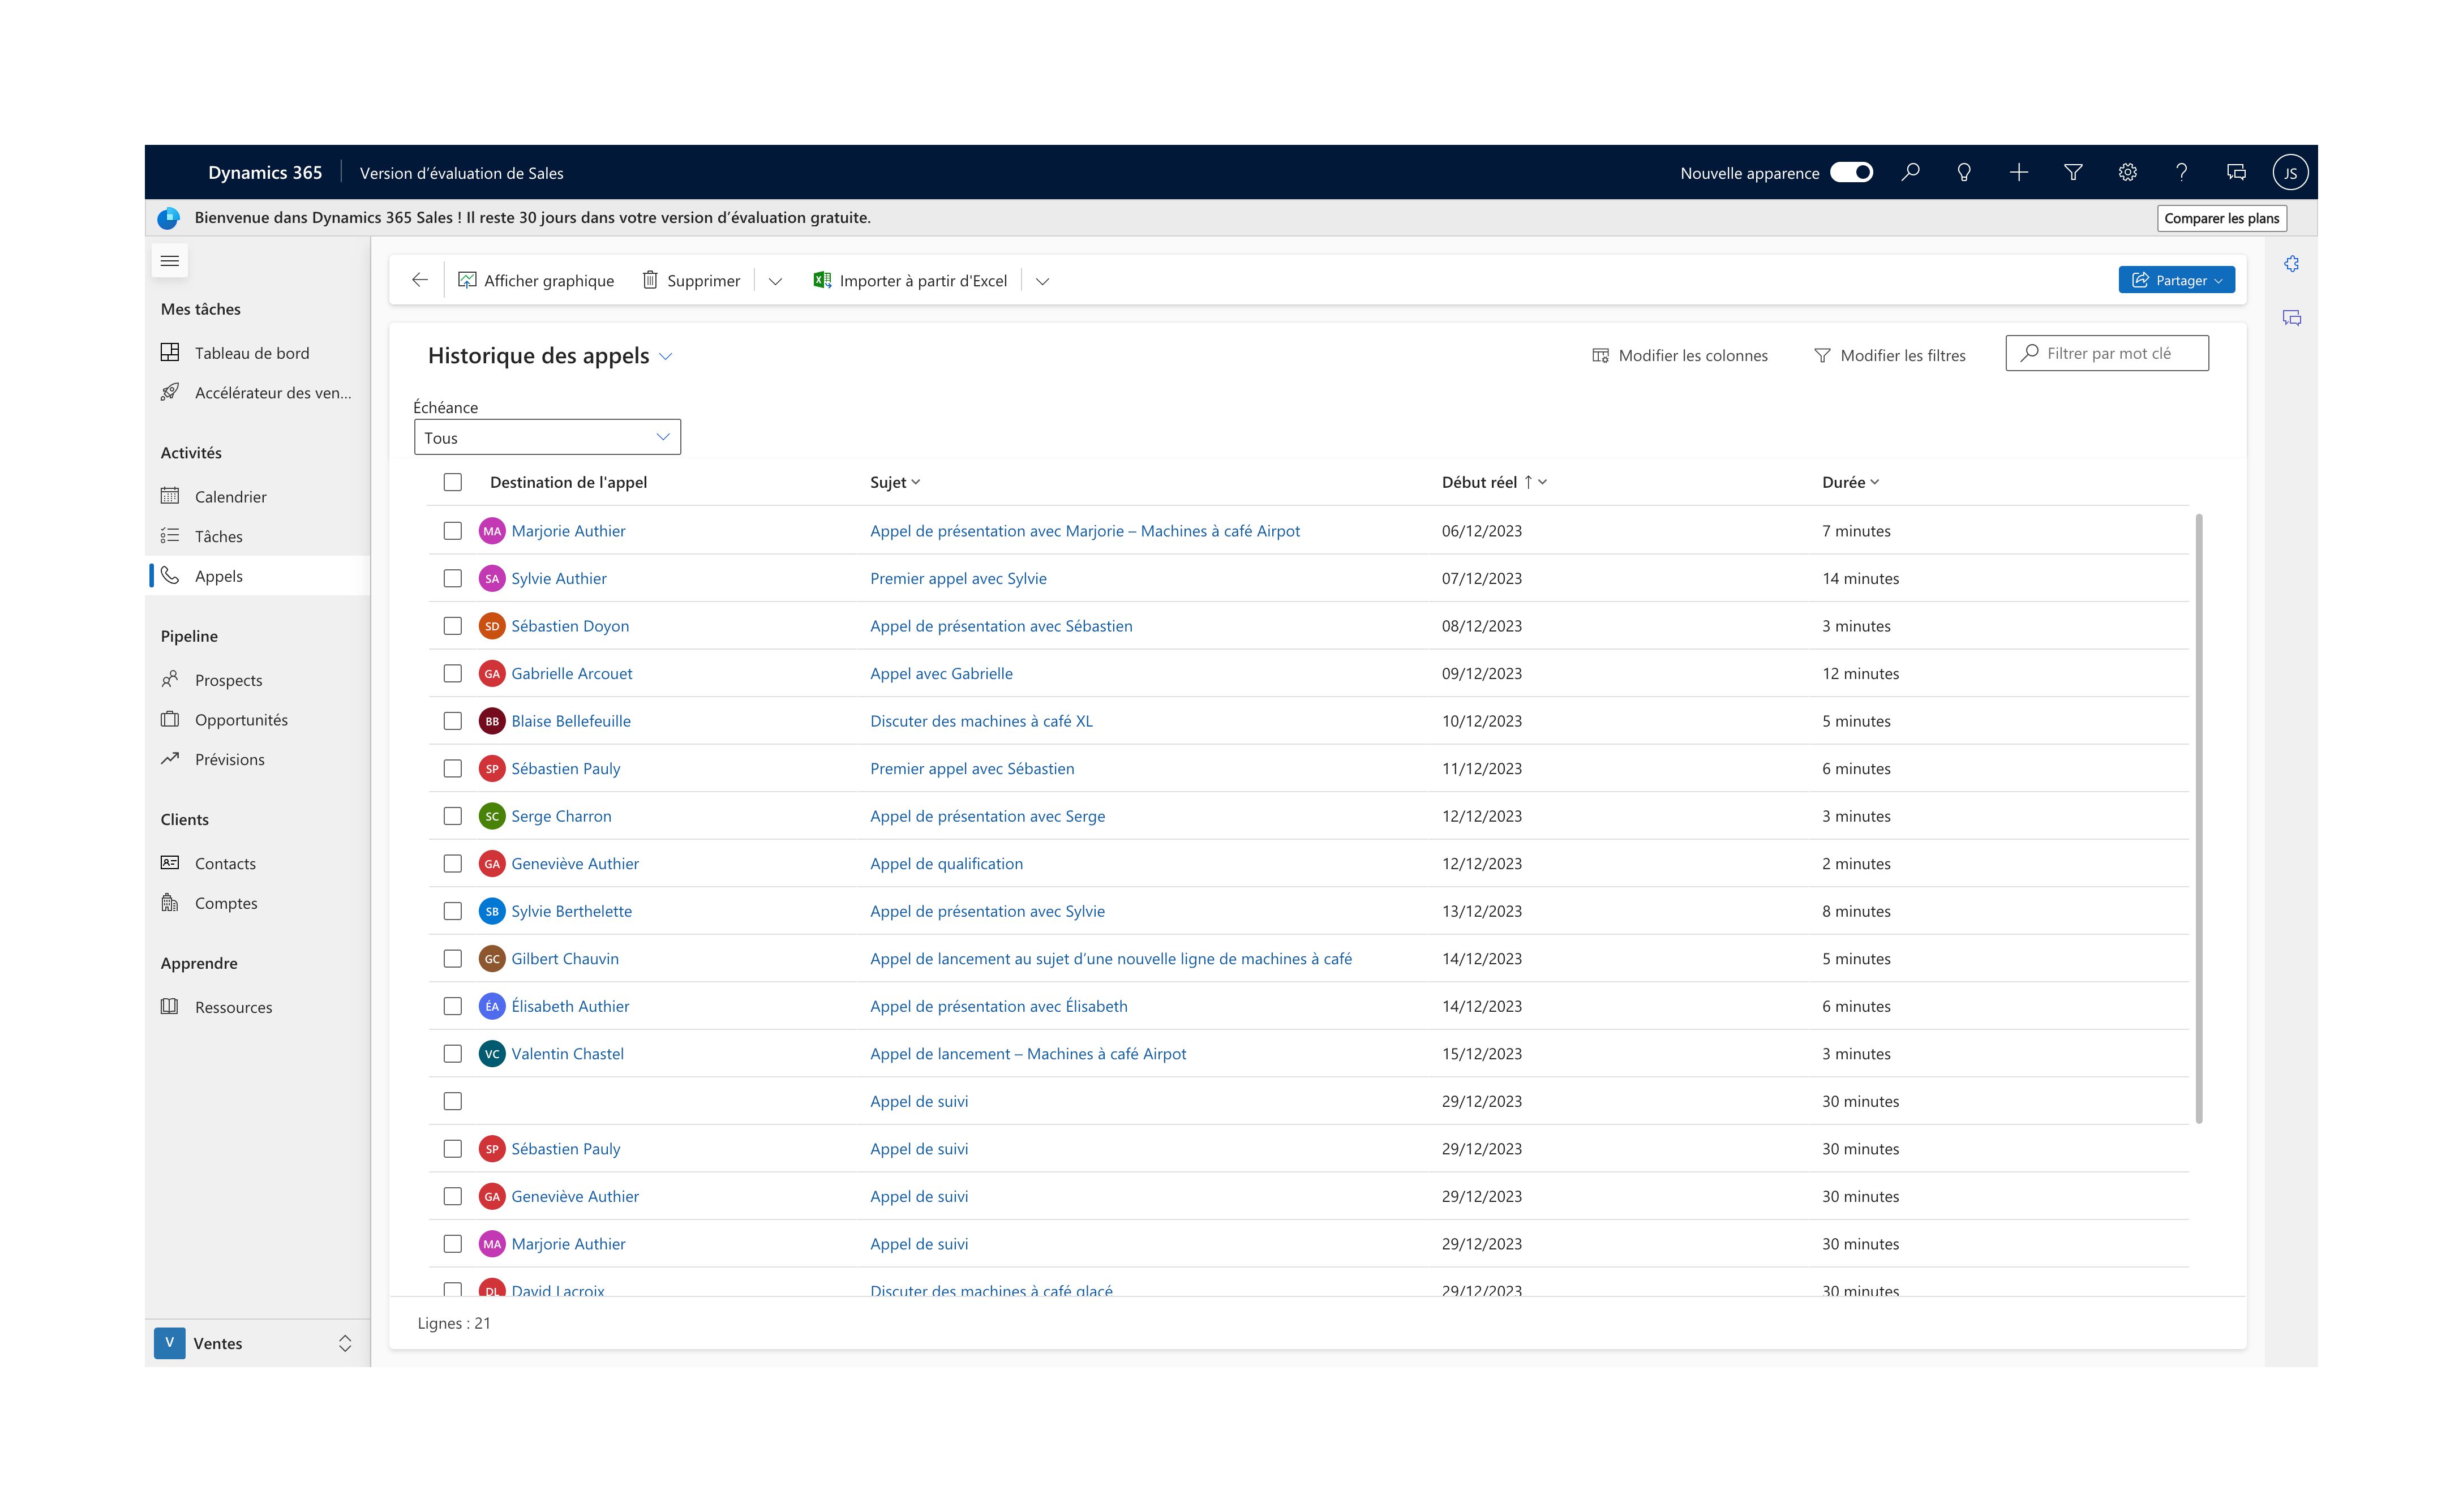Check the Geneviève Authier qualification row checkbox

(453, 863)
